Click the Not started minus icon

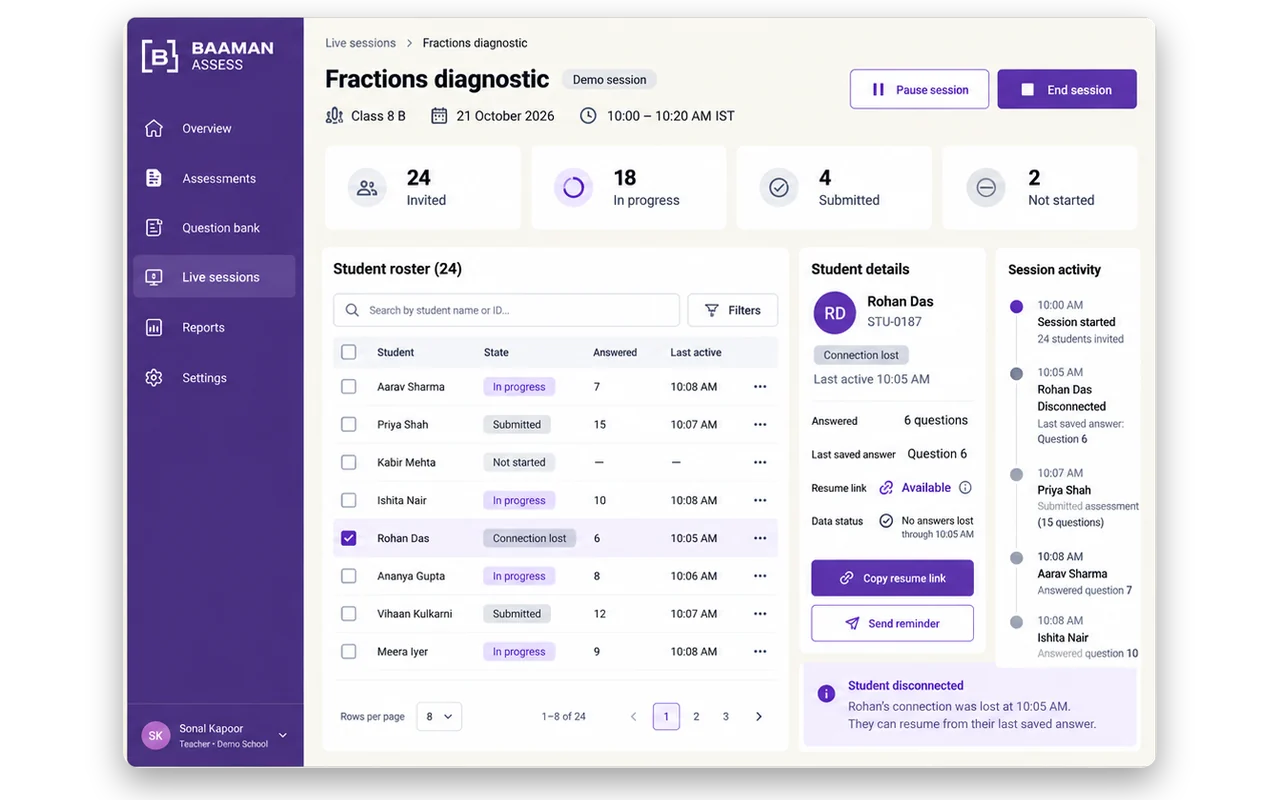click(x=986, y=188)
